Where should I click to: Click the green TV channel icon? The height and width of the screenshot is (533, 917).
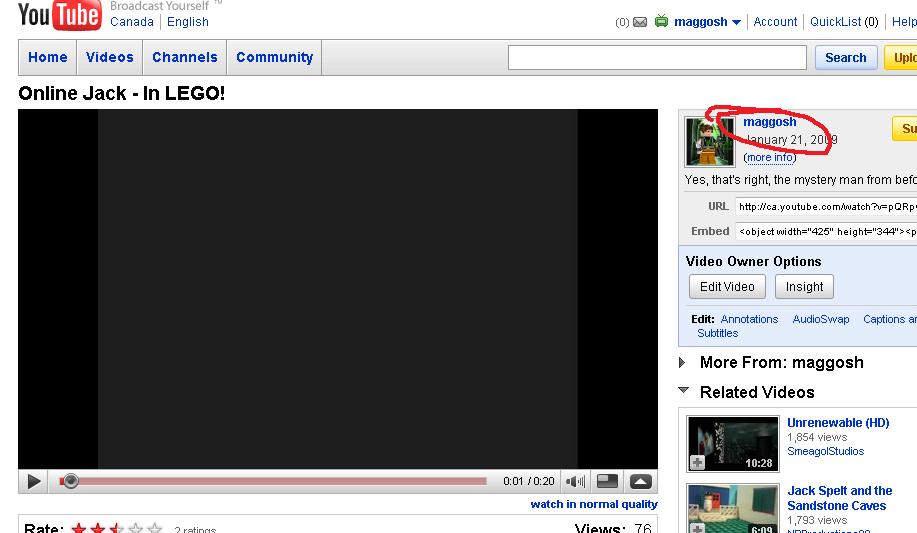(661, 22)
